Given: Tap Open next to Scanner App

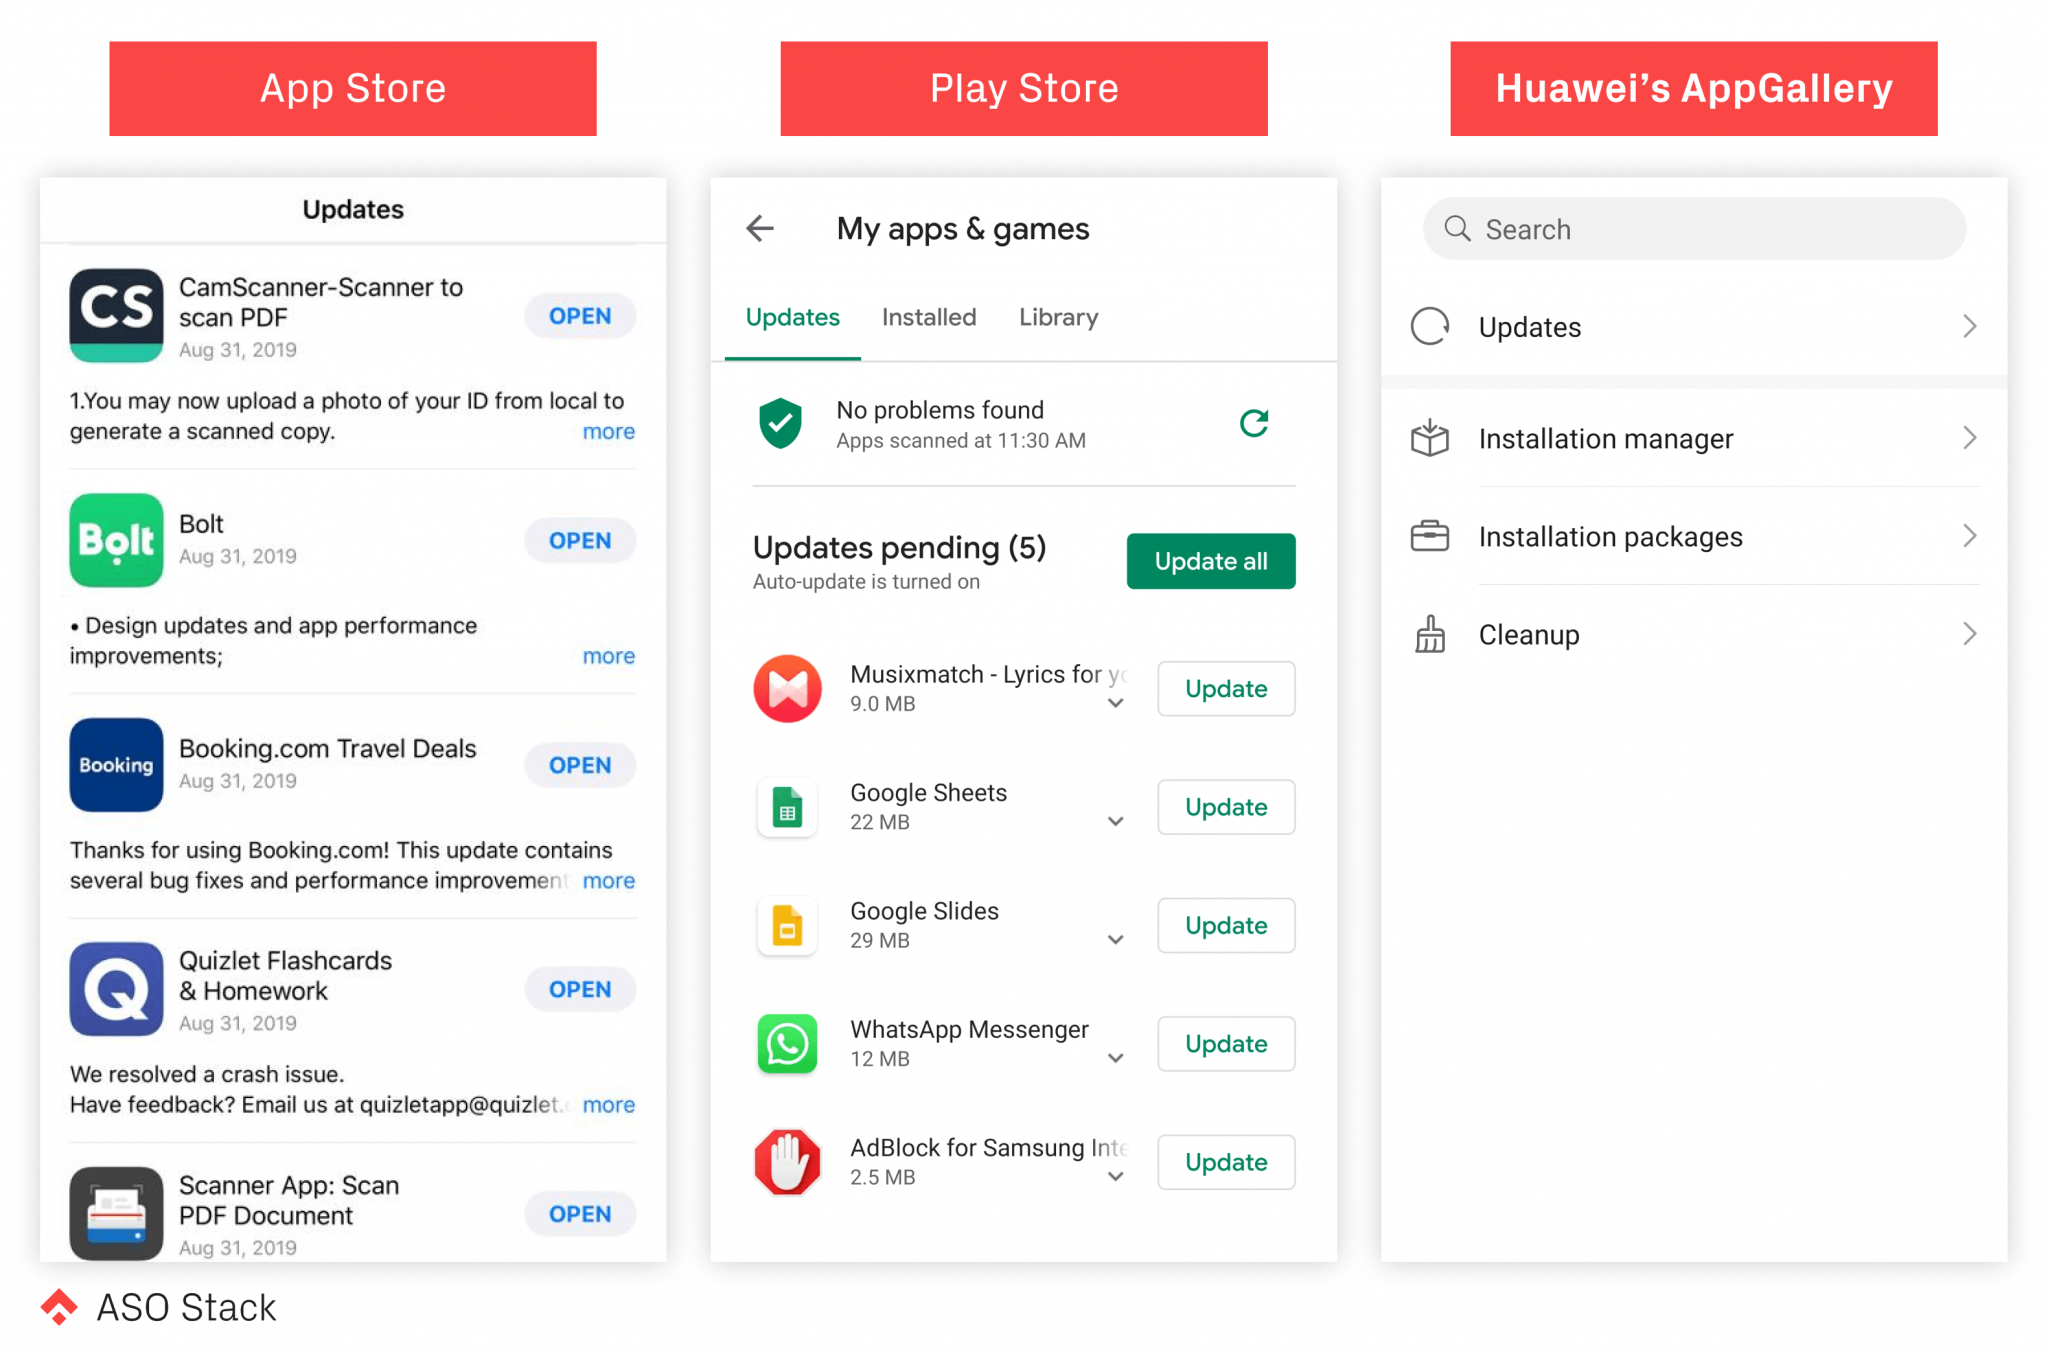Looking at the screenshot, I should [x=579, y=1213].
